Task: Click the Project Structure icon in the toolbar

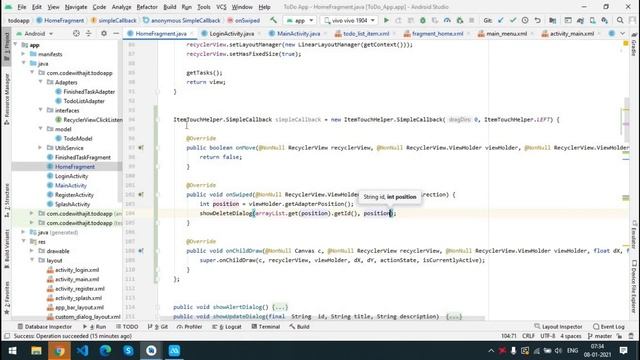Action: click(552, 20)
